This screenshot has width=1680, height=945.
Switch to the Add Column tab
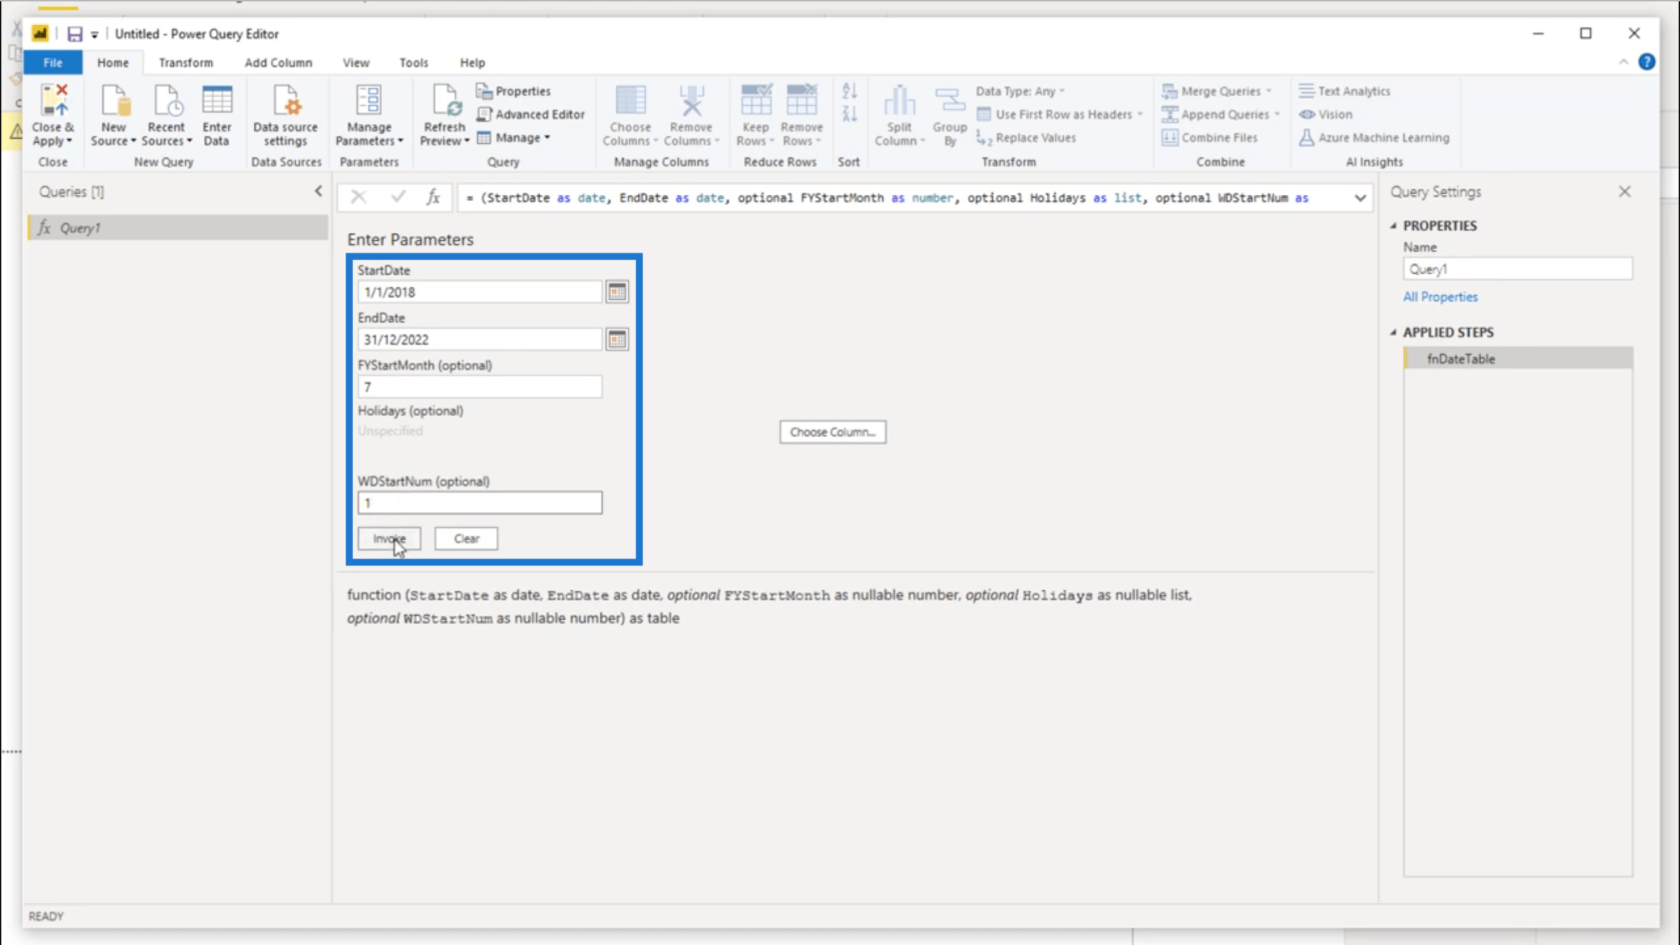[278, 62]
